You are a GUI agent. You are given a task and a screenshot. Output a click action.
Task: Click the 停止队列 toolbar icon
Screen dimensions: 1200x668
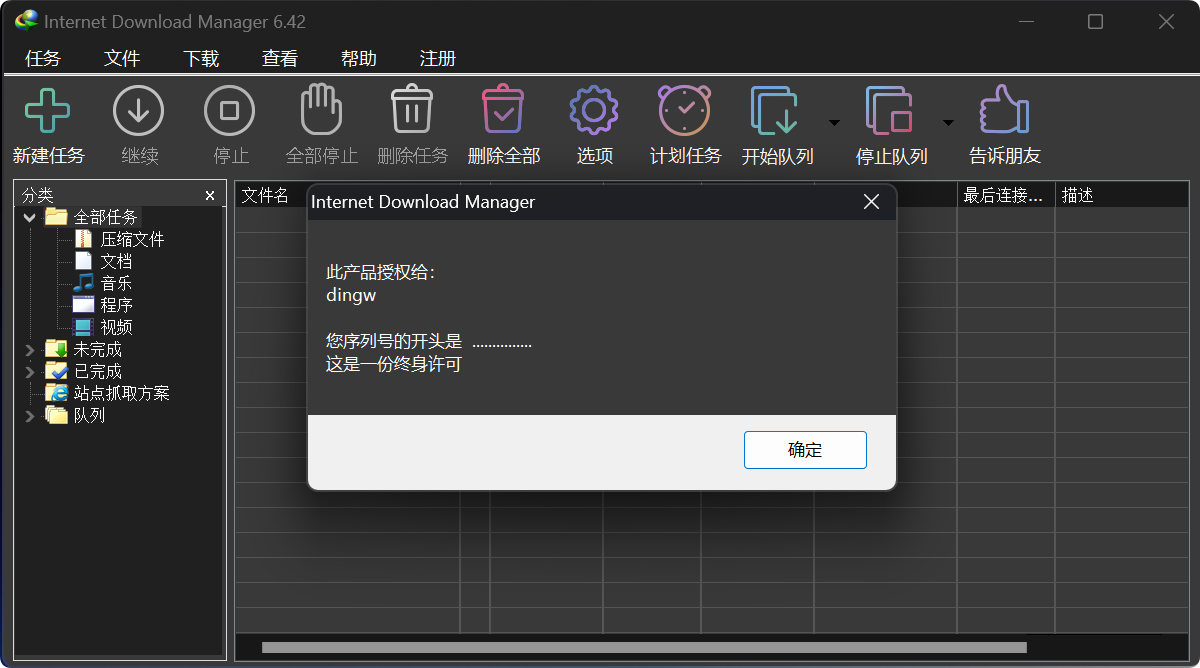pyautogui.click(x=889, y=110)
